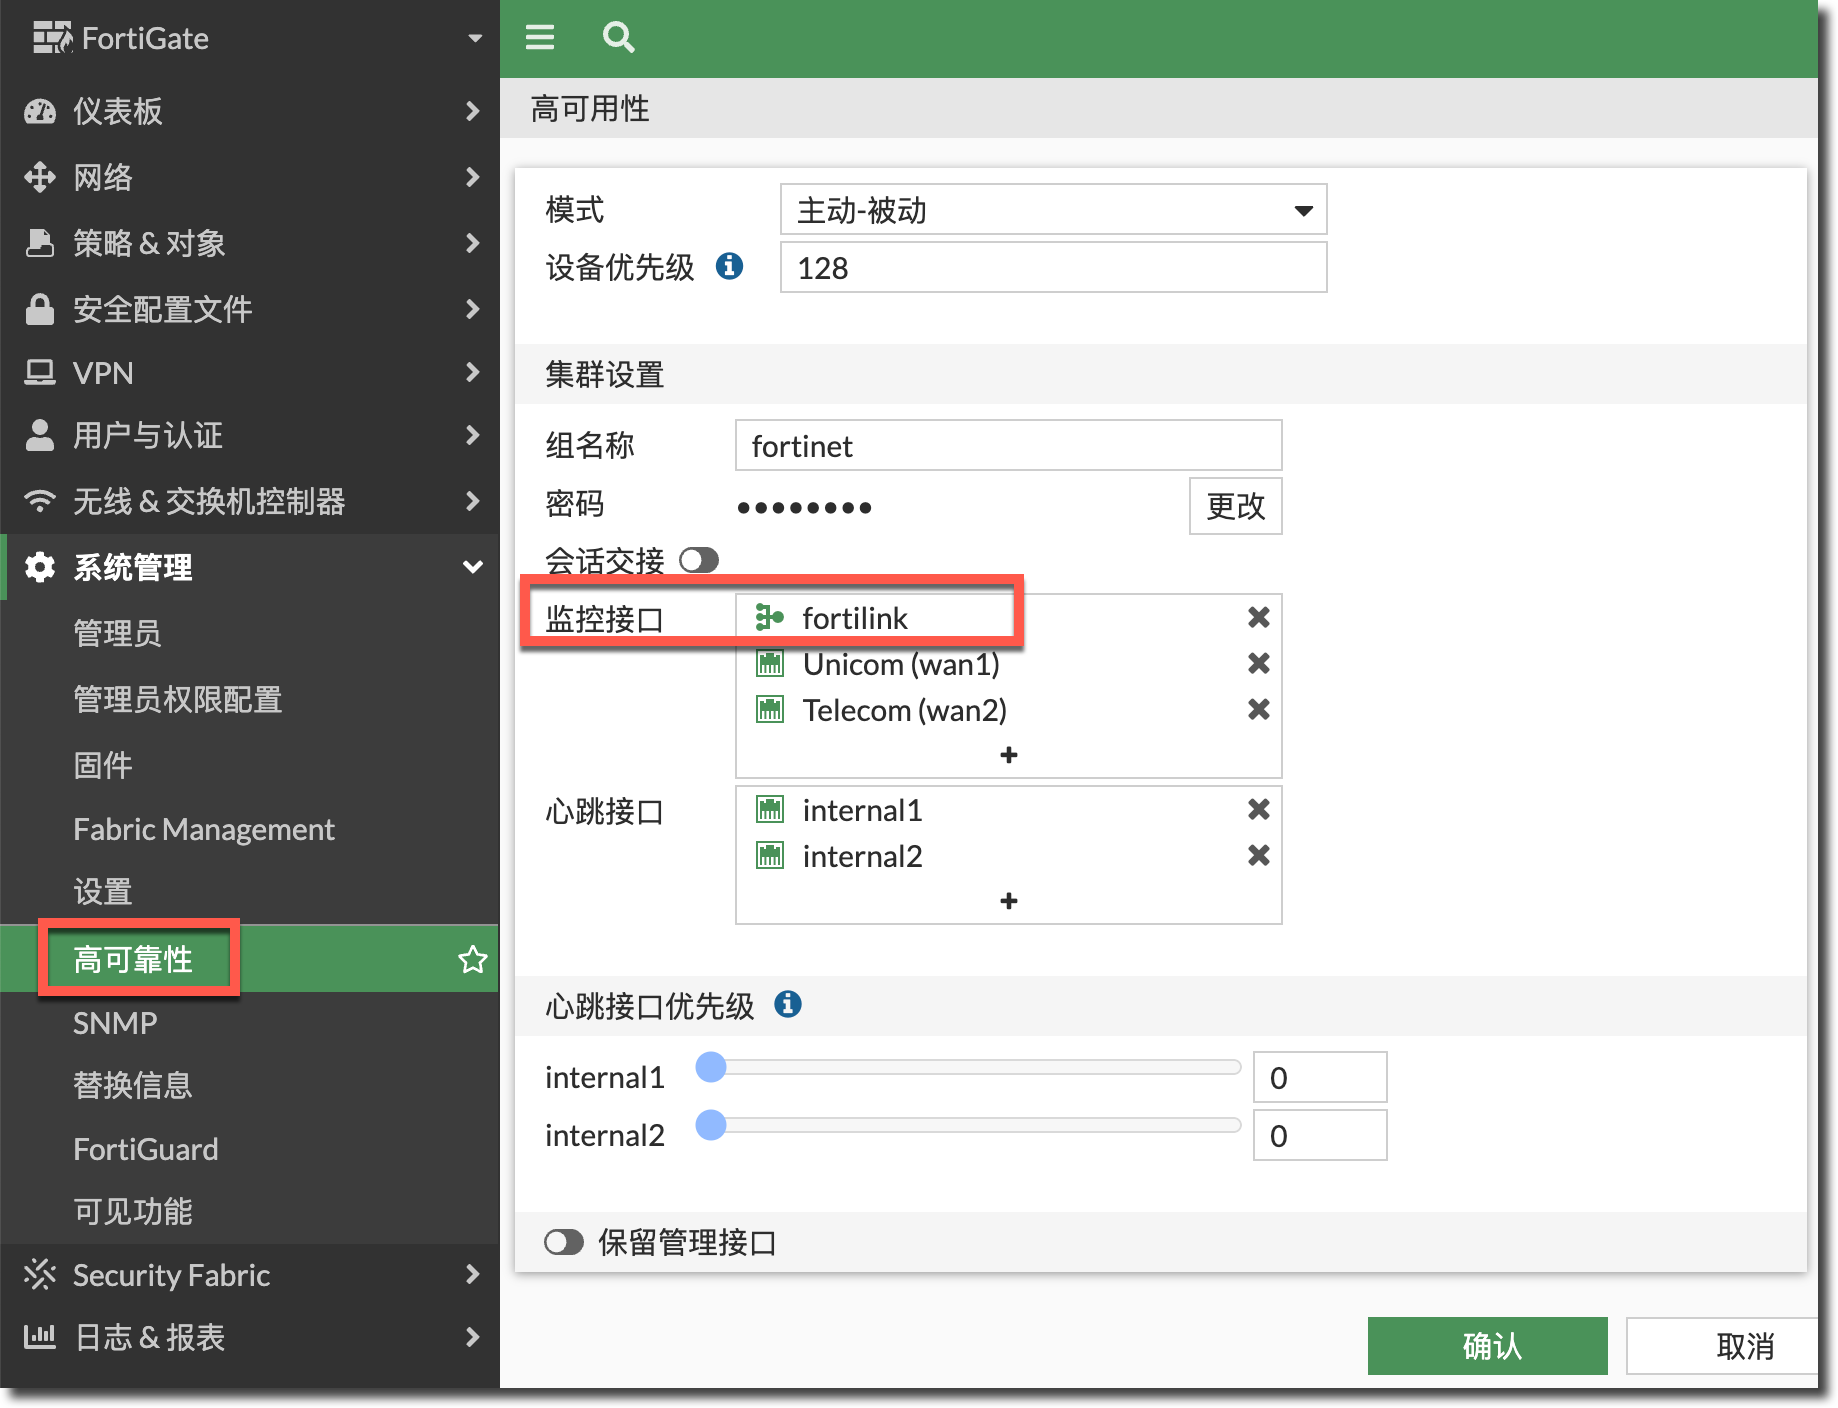This screenshot has width=1838, height=1408.
Task: Click the 更改 password button
Action: pyautogui.click(x=1235, y=506)
